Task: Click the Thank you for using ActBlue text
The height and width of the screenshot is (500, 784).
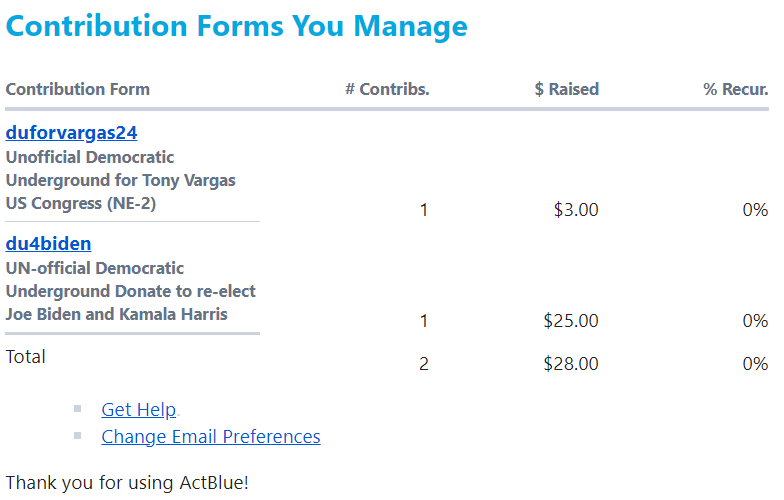Action: [127, 482]
